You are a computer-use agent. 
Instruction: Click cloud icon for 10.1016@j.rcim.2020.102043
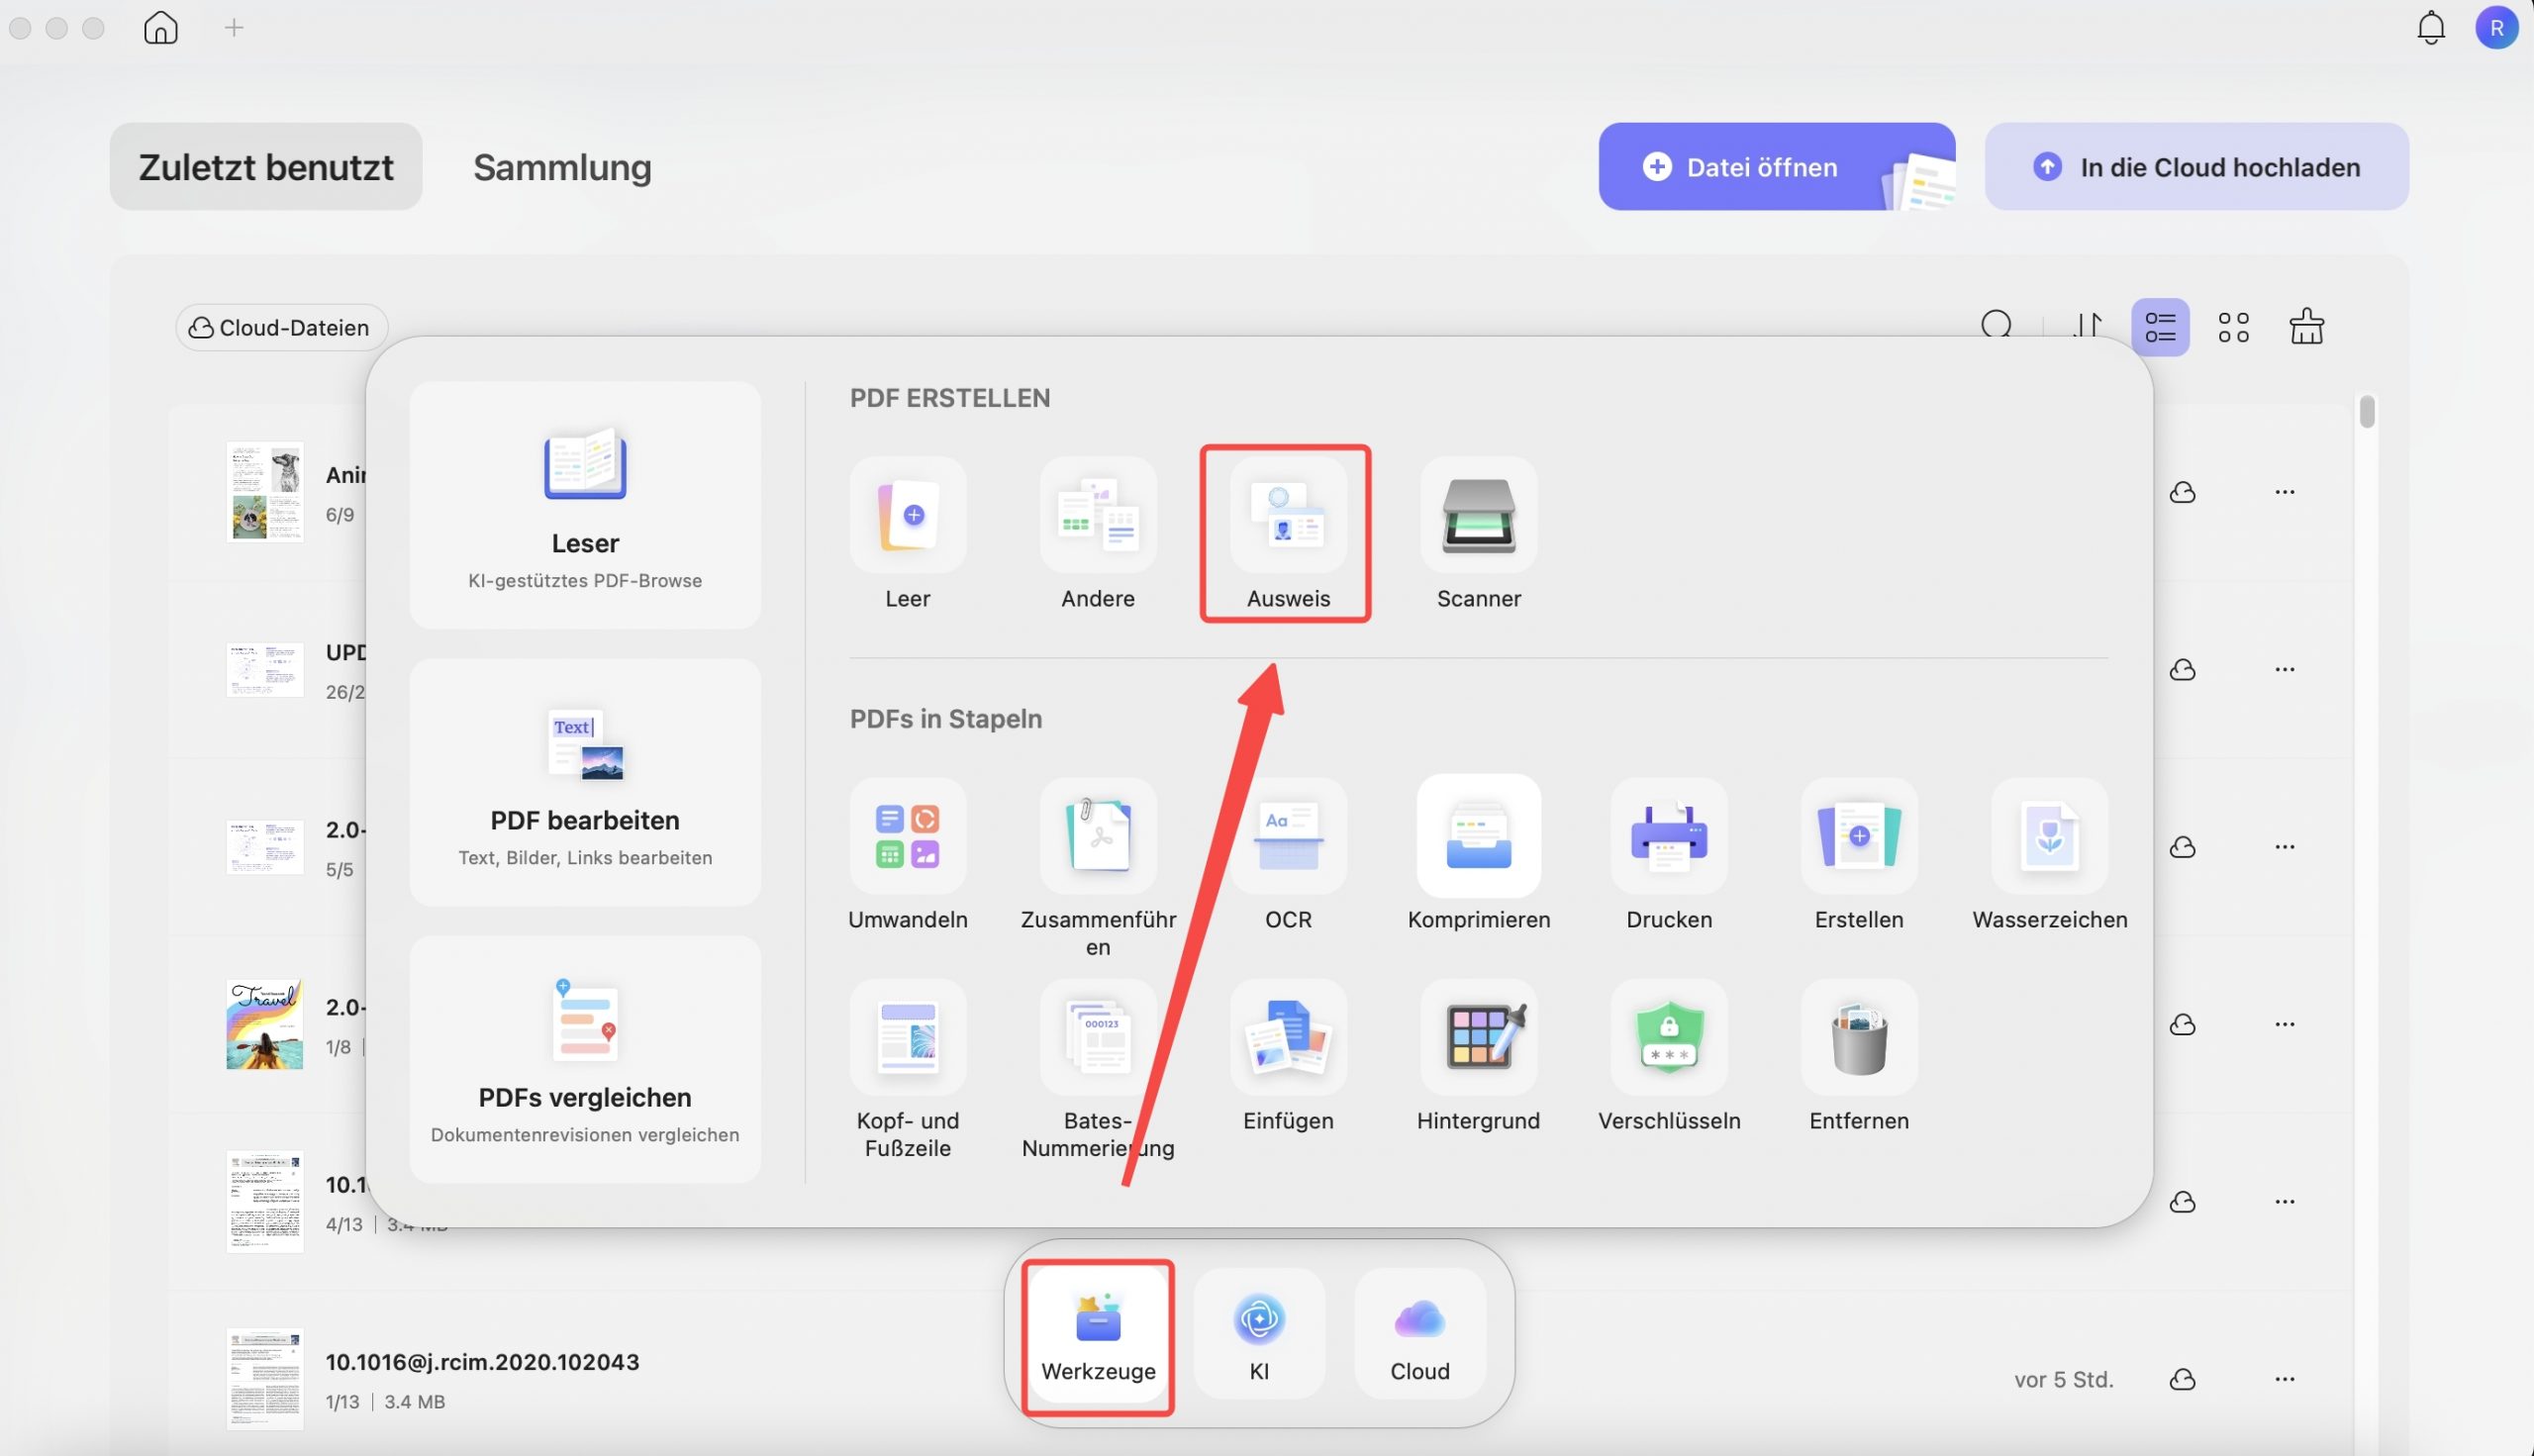tap(2182, 1380)
